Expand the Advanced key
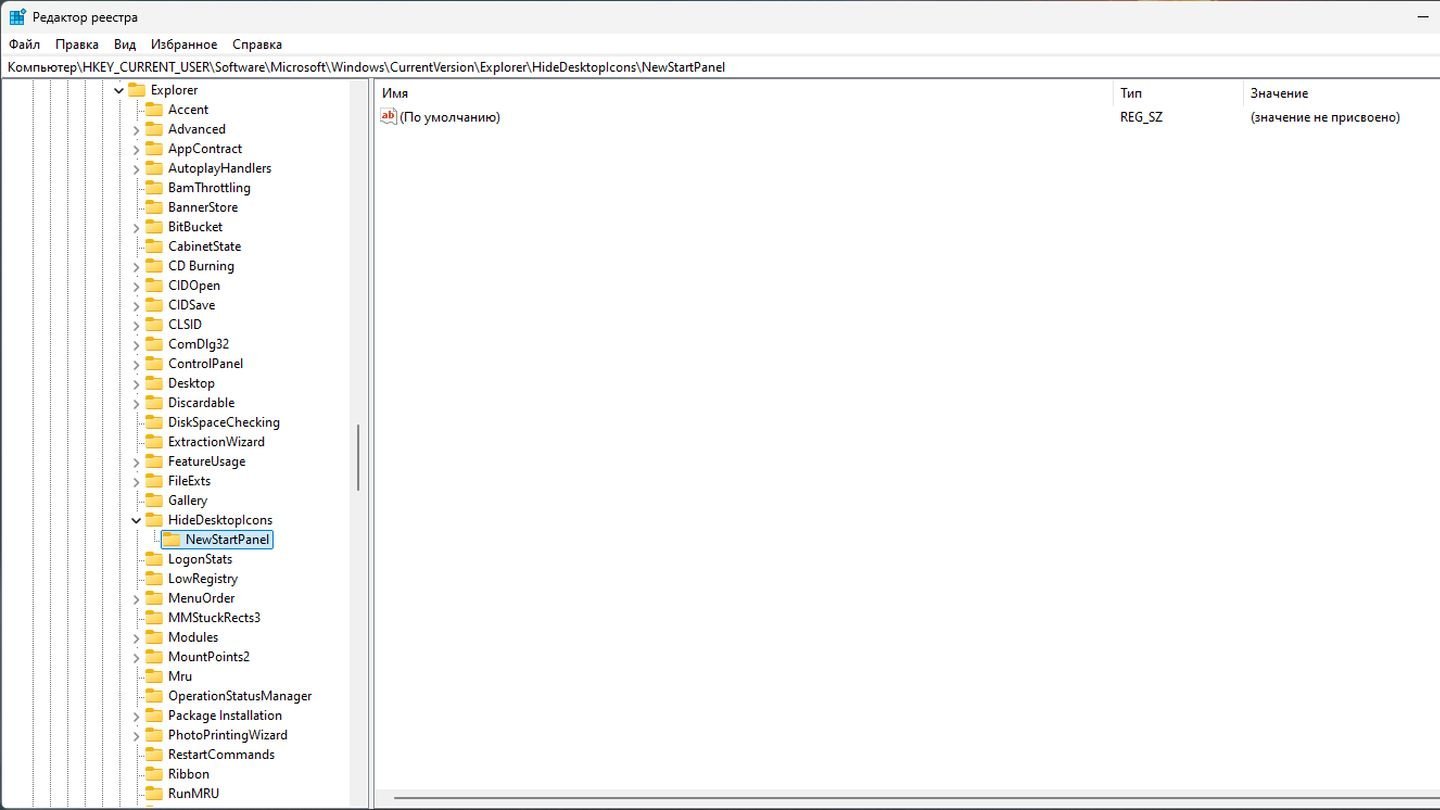Image resolution: width=1440 pixels, height=810 pixels. tap(136, 130)
